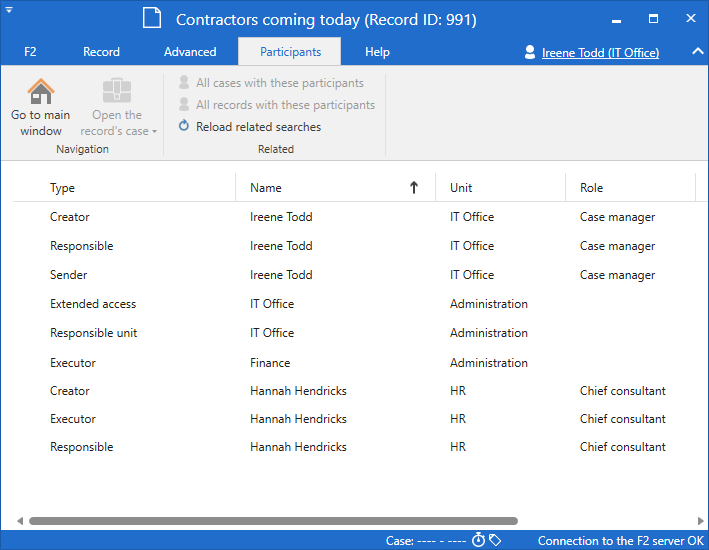
Task: Click Administration unit in Extended access row
Action: (489, 304)
